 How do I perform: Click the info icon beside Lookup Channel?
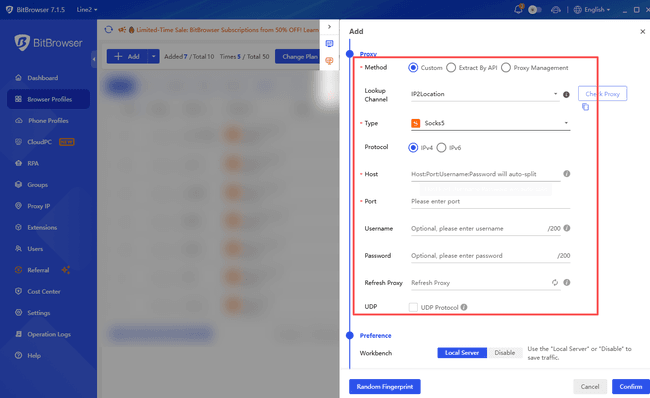[566, 95]
